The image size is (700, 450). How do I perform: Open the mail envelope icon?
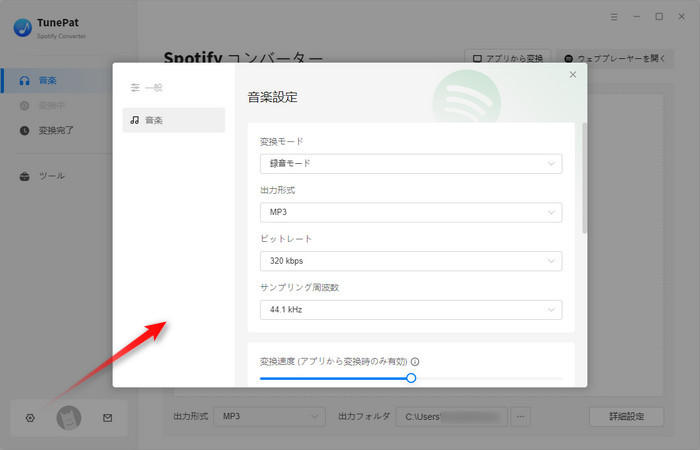click(x=107, y=418)
